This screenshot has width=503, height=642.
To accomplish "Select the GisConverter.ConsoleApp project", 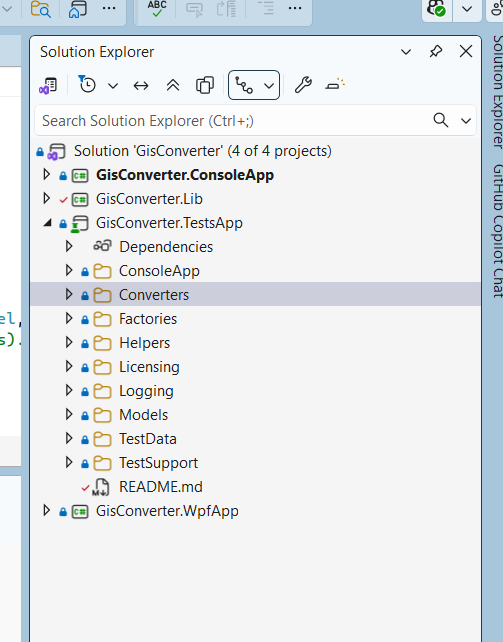I will pyautogui.click(x=185, y=175).
